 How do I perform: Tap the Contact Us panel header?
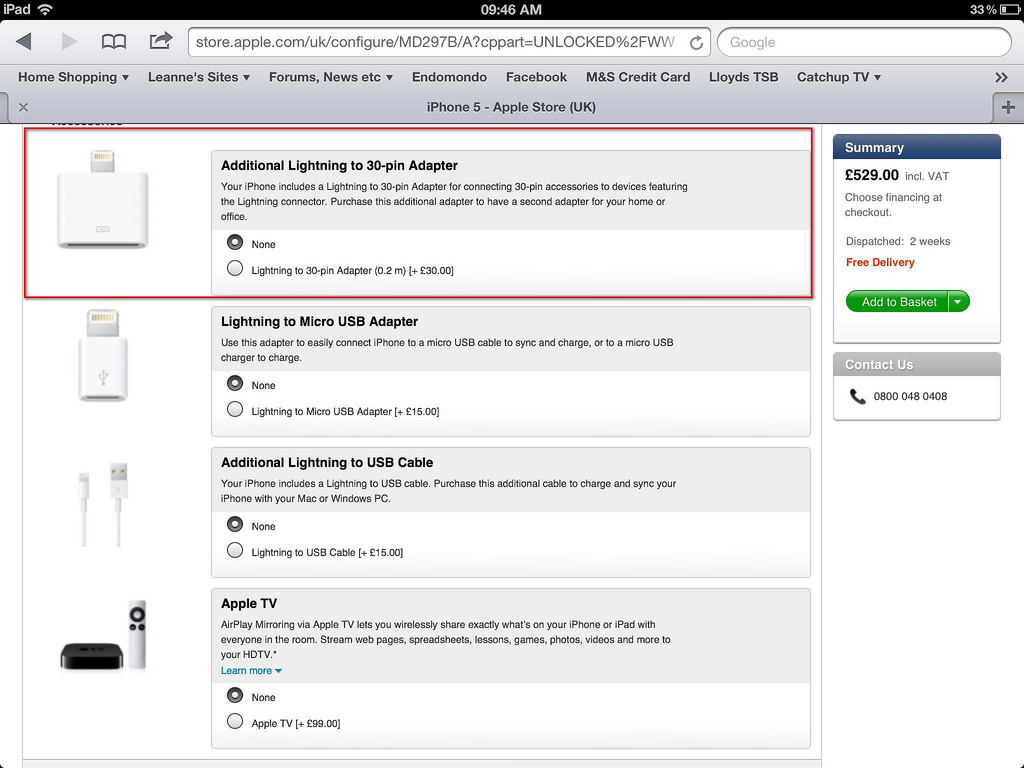917,364
